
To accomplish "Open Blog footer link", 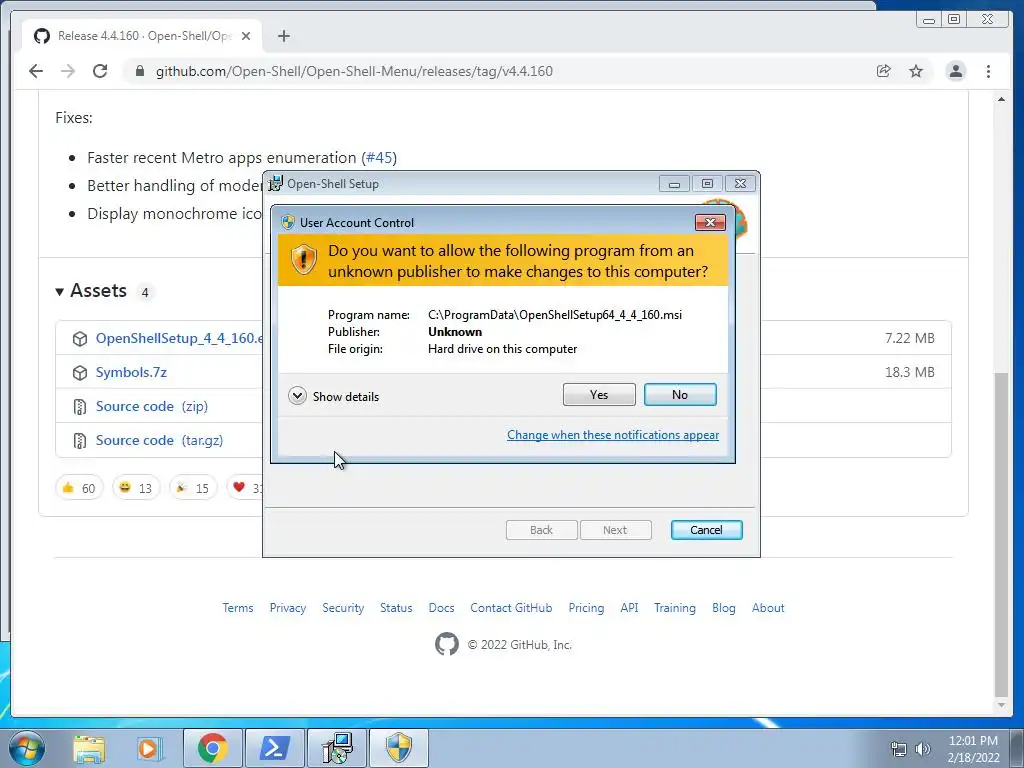I will pyautogui.click(x=724, y=608).
